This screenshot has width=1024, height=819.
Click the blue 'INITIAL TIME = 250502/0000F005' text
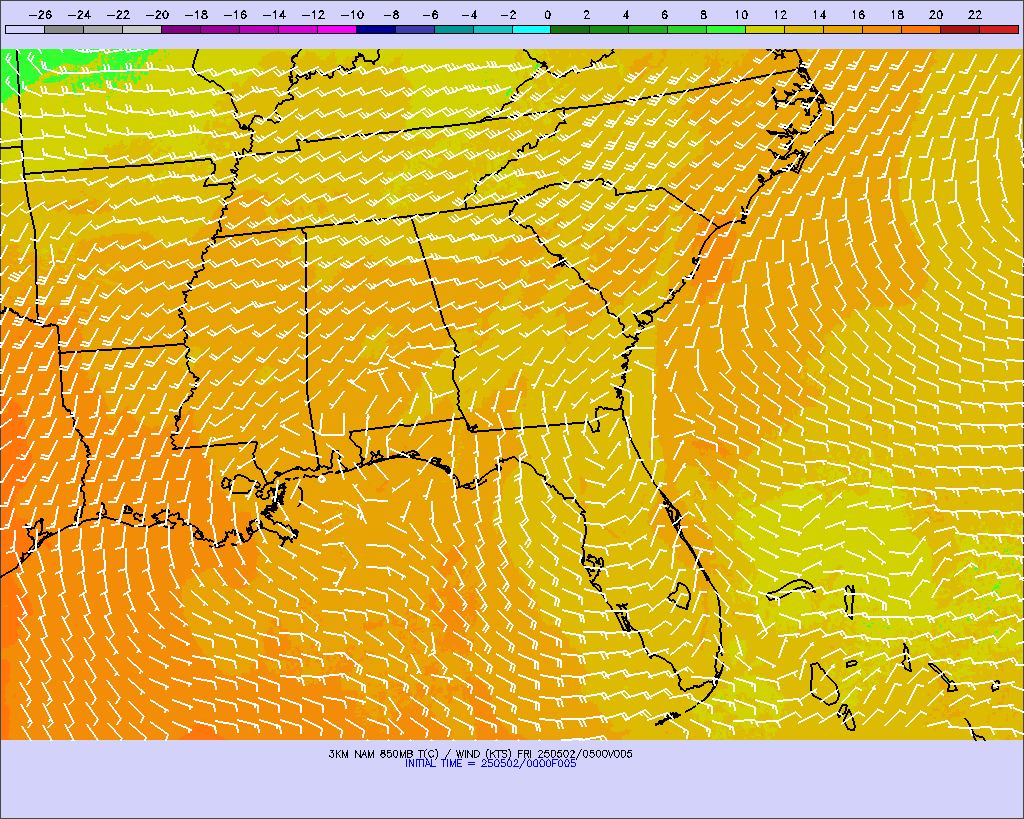[490, 763]
